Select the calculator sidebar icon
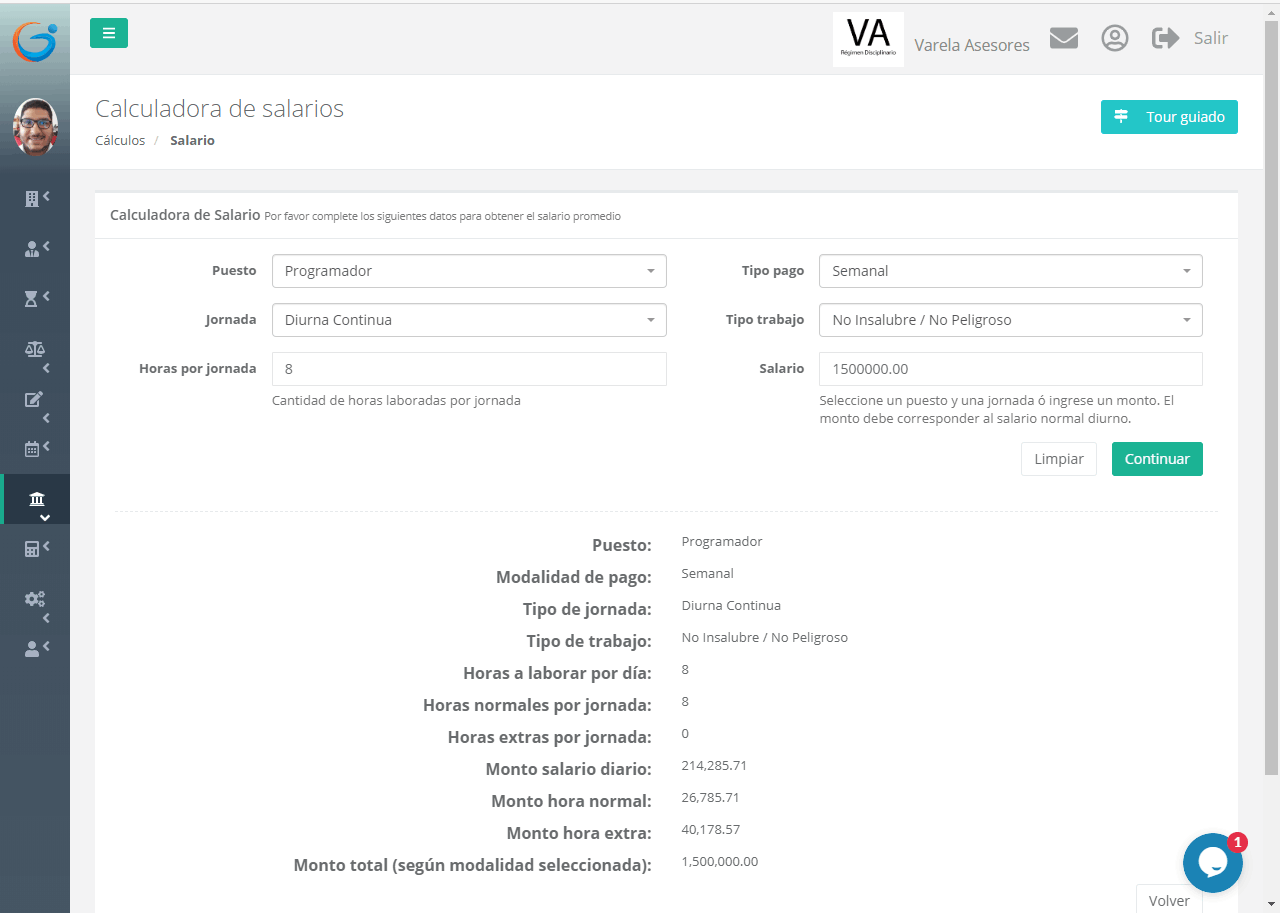The height and width of the screenshot is (913, 1280). [32, 548]
